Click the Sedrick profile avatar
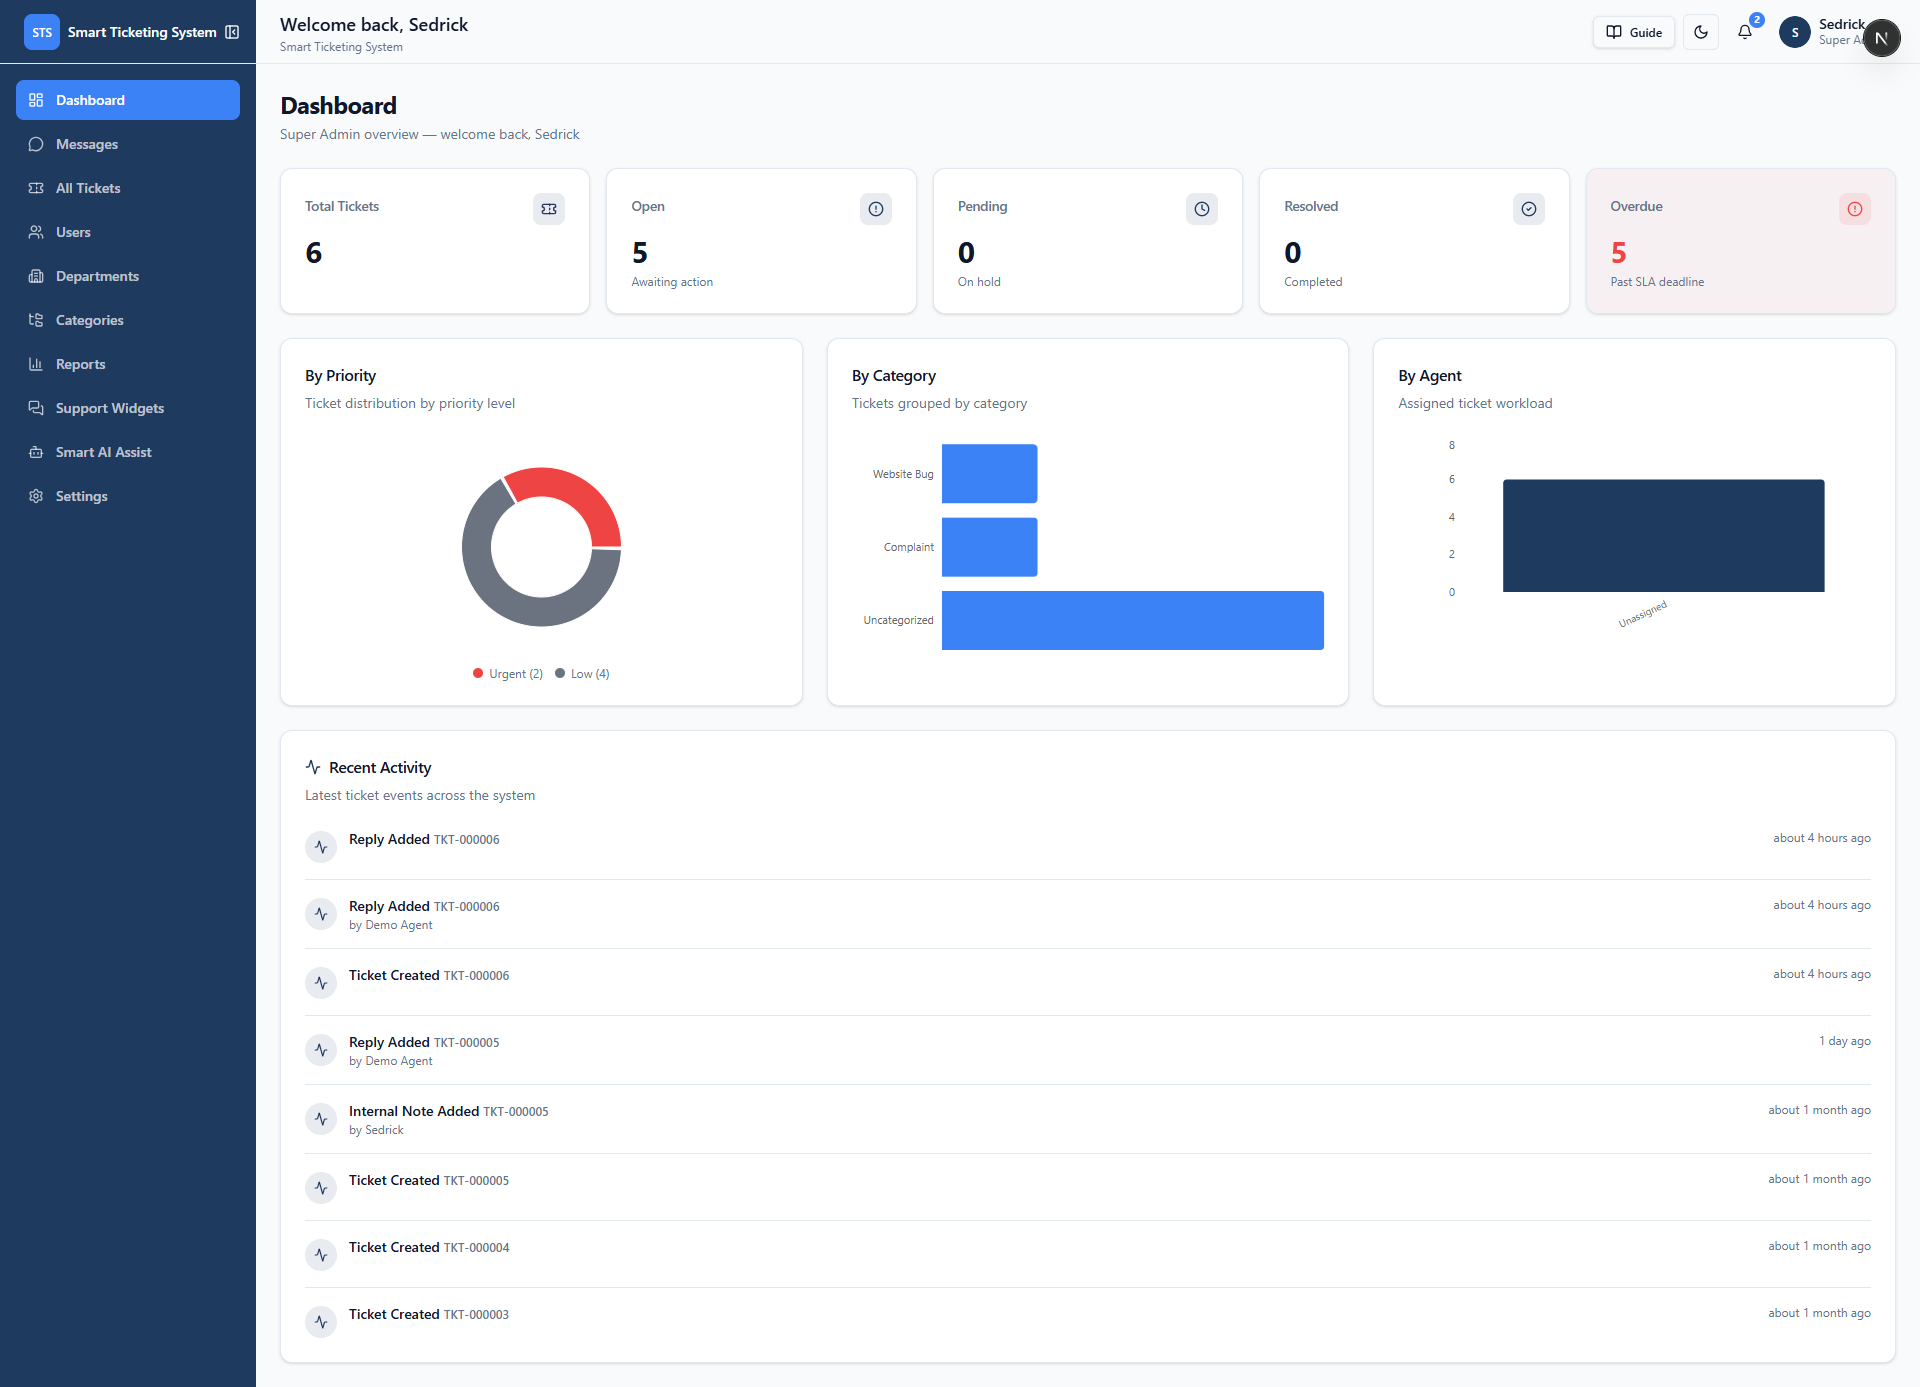 1795,32
